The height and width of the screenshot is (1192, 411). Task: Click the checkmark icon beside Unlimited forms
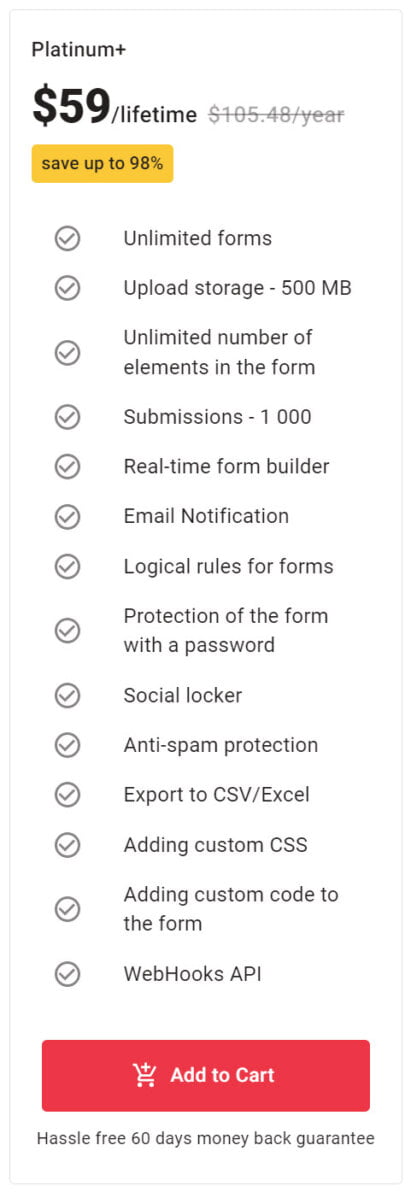coord(68,239)
